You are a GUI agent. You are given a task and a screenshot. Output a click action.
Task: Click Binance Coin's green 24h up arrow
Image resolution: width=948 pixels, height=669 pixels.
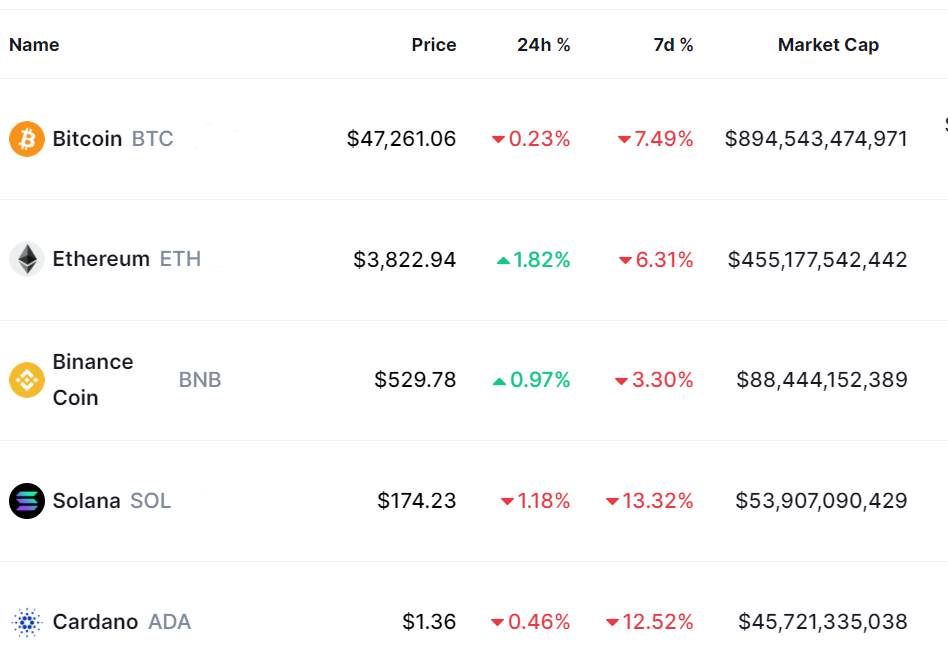click(499, 381)
